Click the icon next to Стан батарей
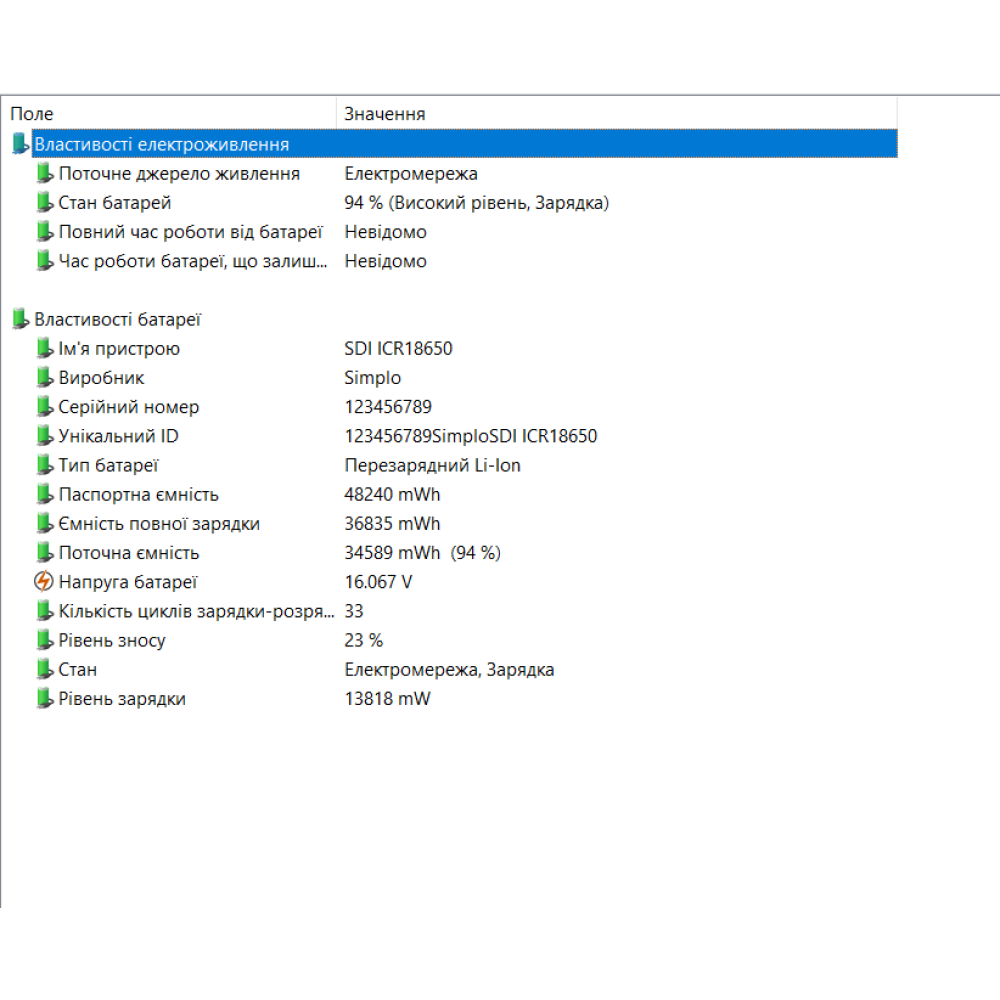Viewport: 1000px width, 1000px height. point(44,203)
